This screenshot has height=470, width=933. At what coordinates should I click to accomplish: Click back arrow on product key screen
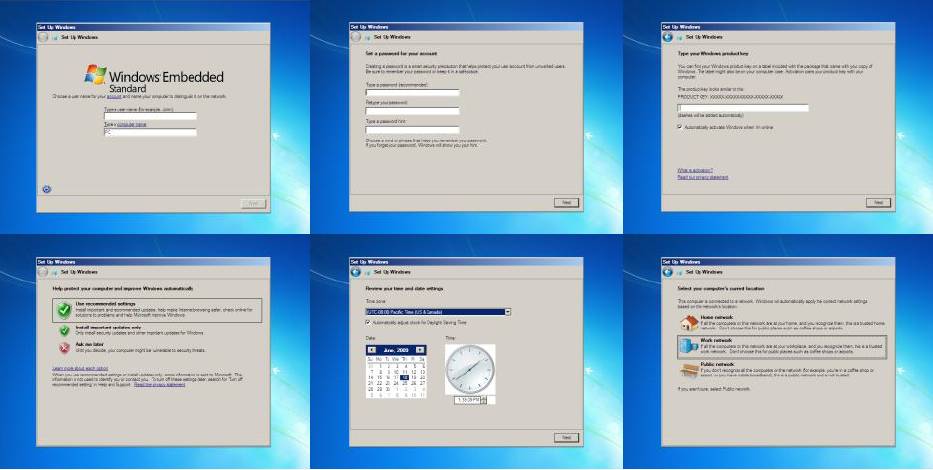(668, 37)
